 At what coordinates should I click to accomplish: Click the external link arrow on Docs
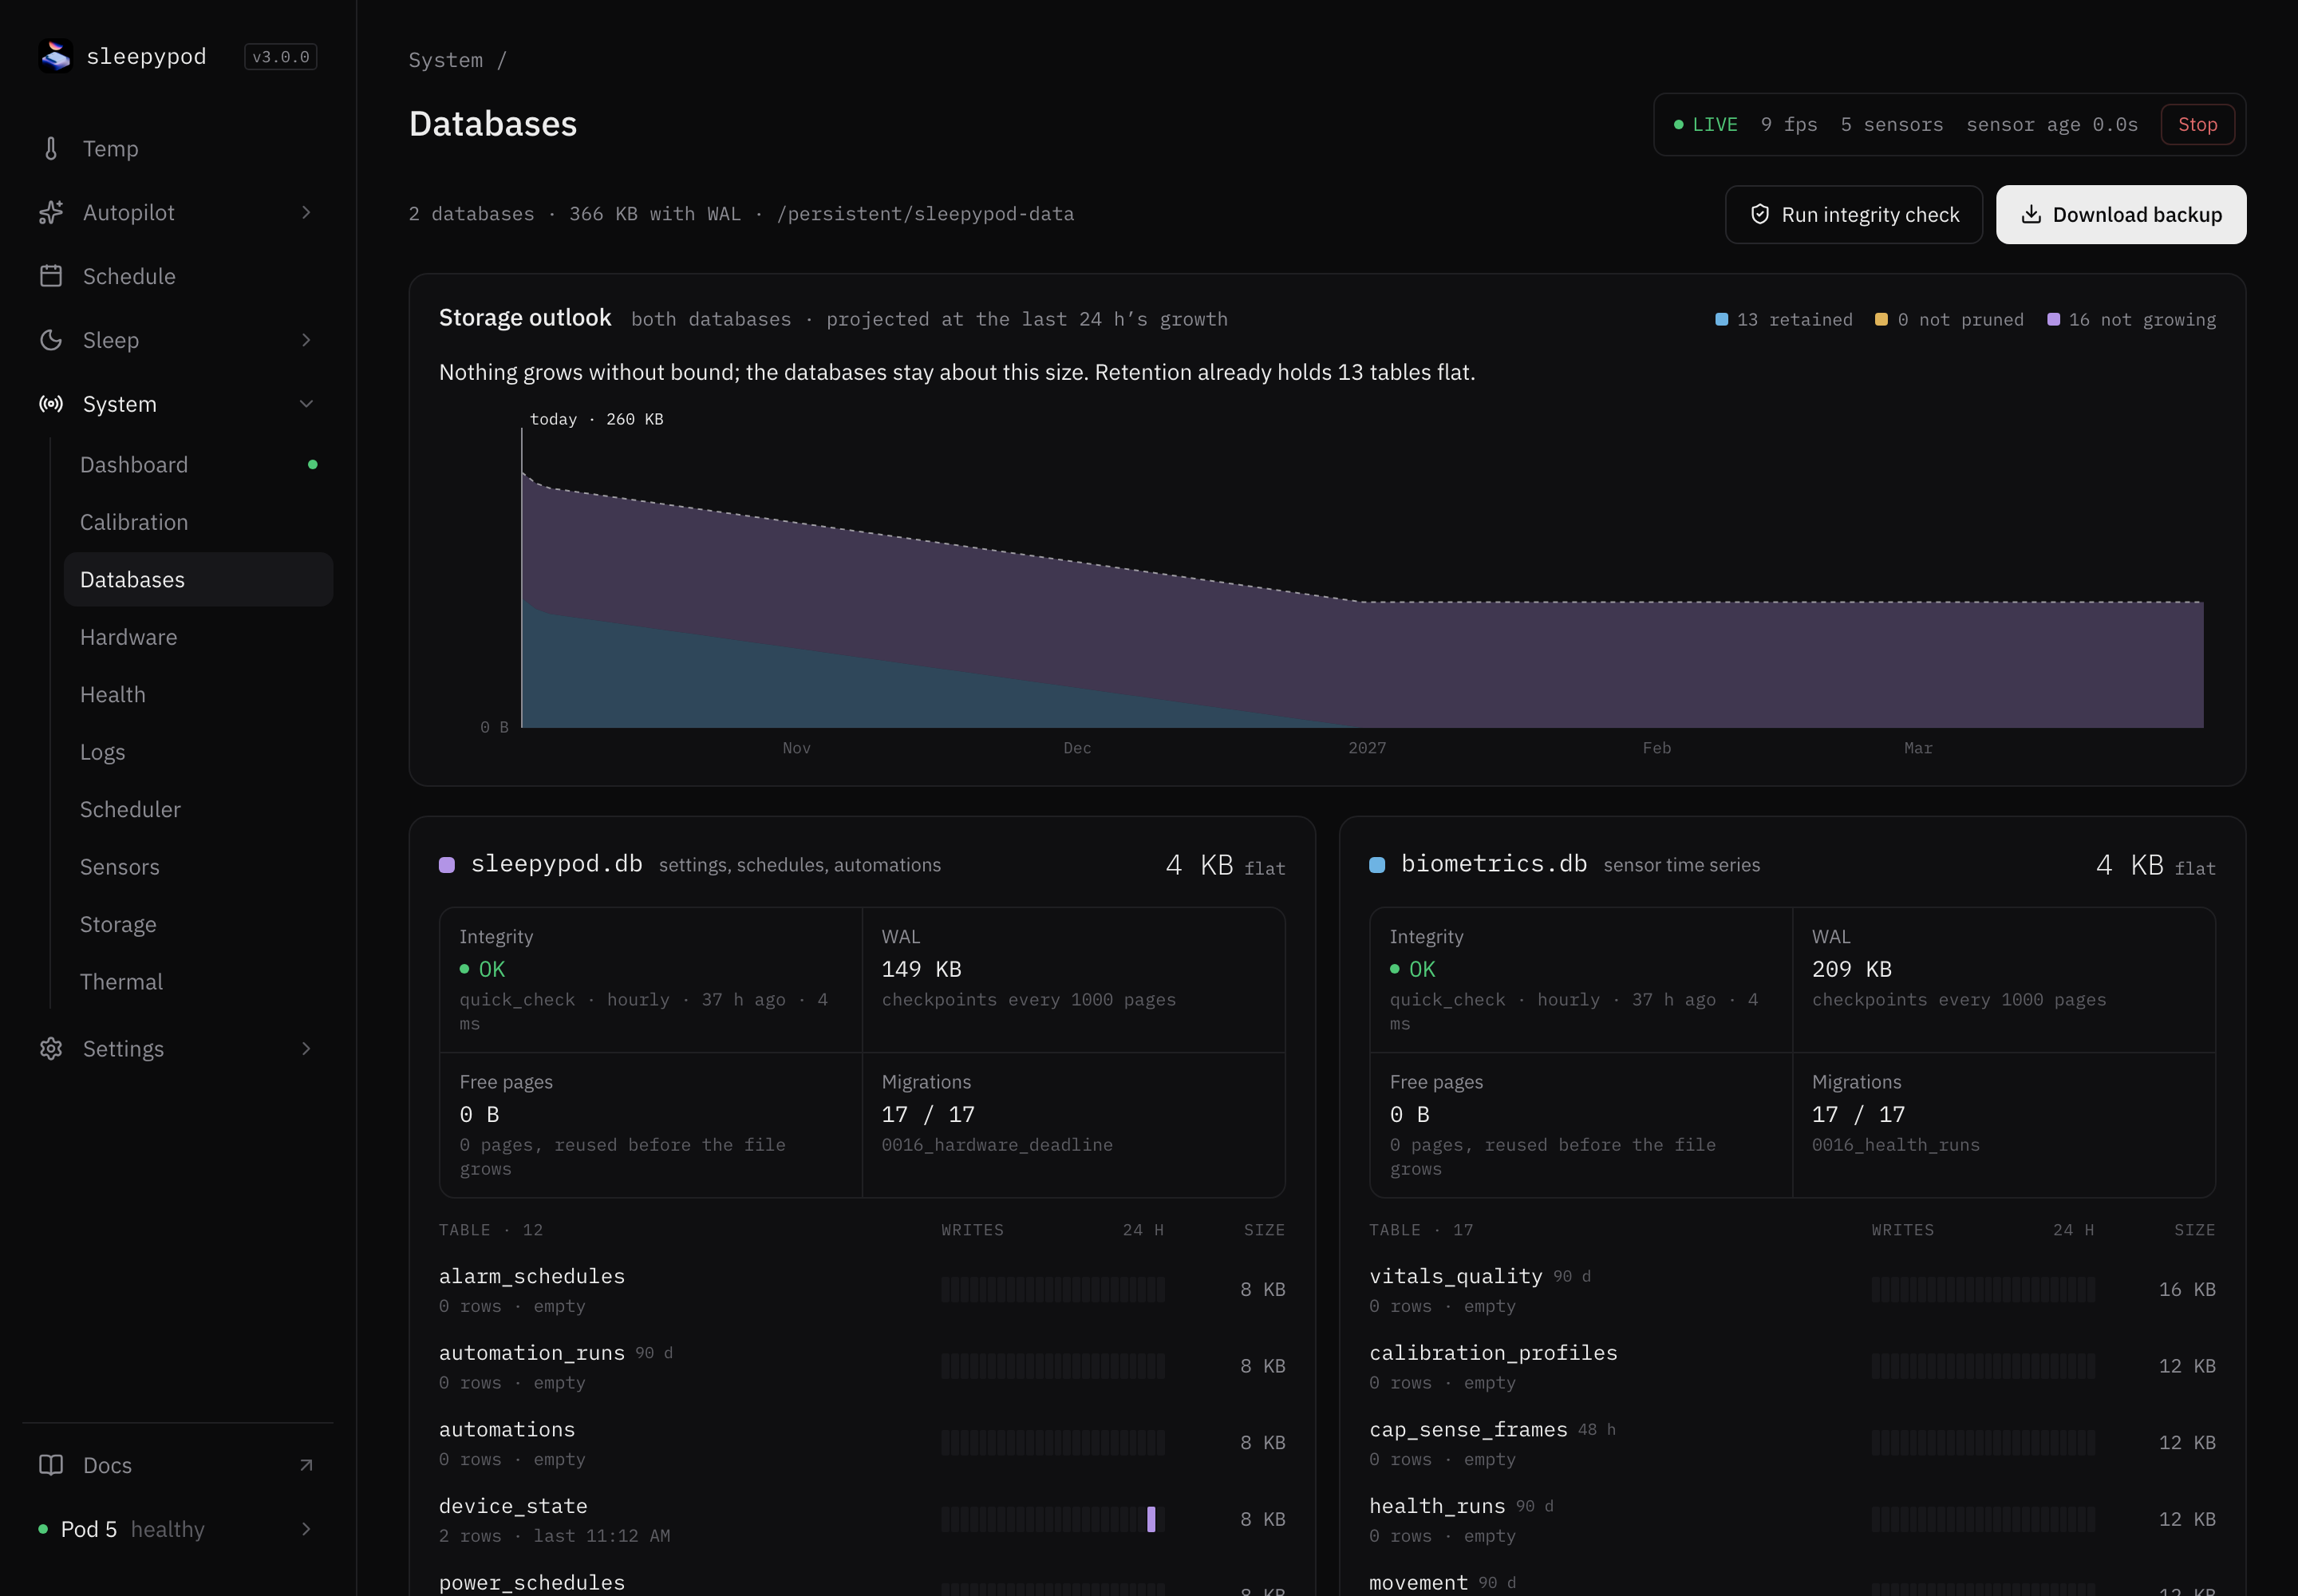306,1465
